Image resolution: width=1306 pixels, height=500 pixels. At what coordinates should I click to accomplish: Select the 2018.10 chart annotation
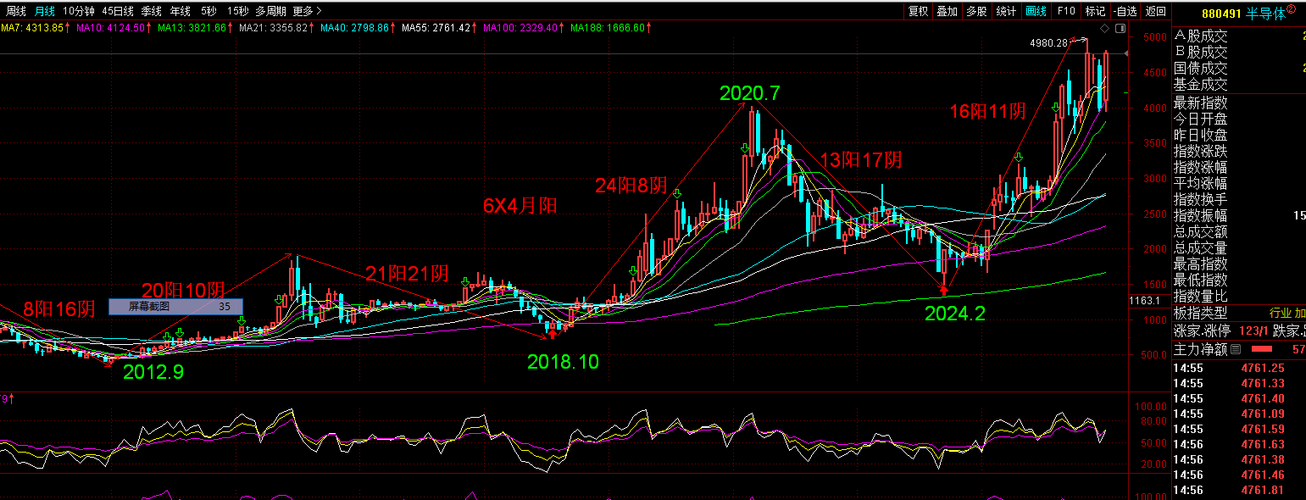pos(563,361)
